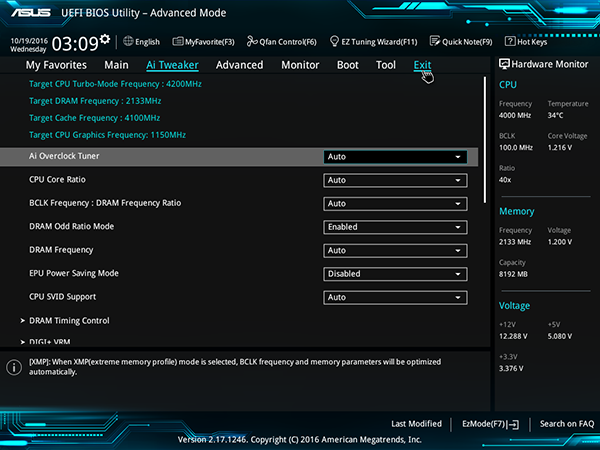Click the Qfan Control fan icon
Image resolution: width=600 pixels, height=450 pixels.
pos(252,41)
